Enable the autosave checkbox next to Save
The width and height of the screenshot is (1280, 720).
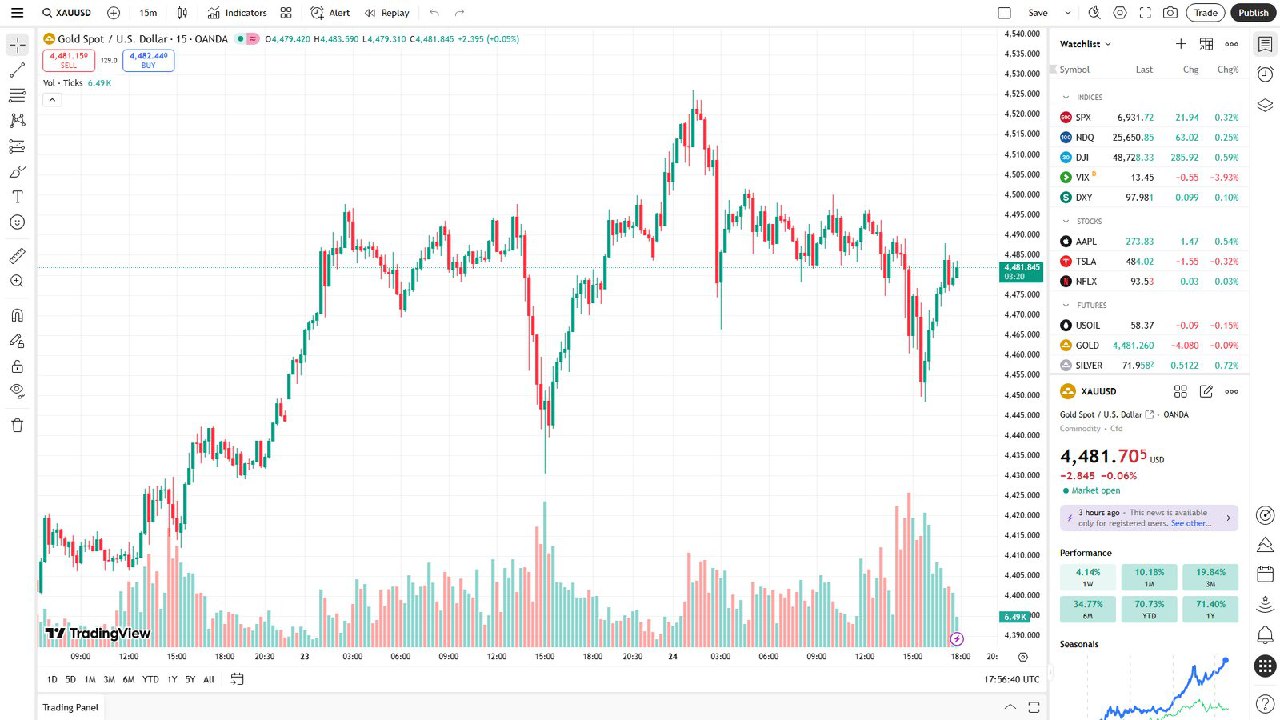(1004, 12)
